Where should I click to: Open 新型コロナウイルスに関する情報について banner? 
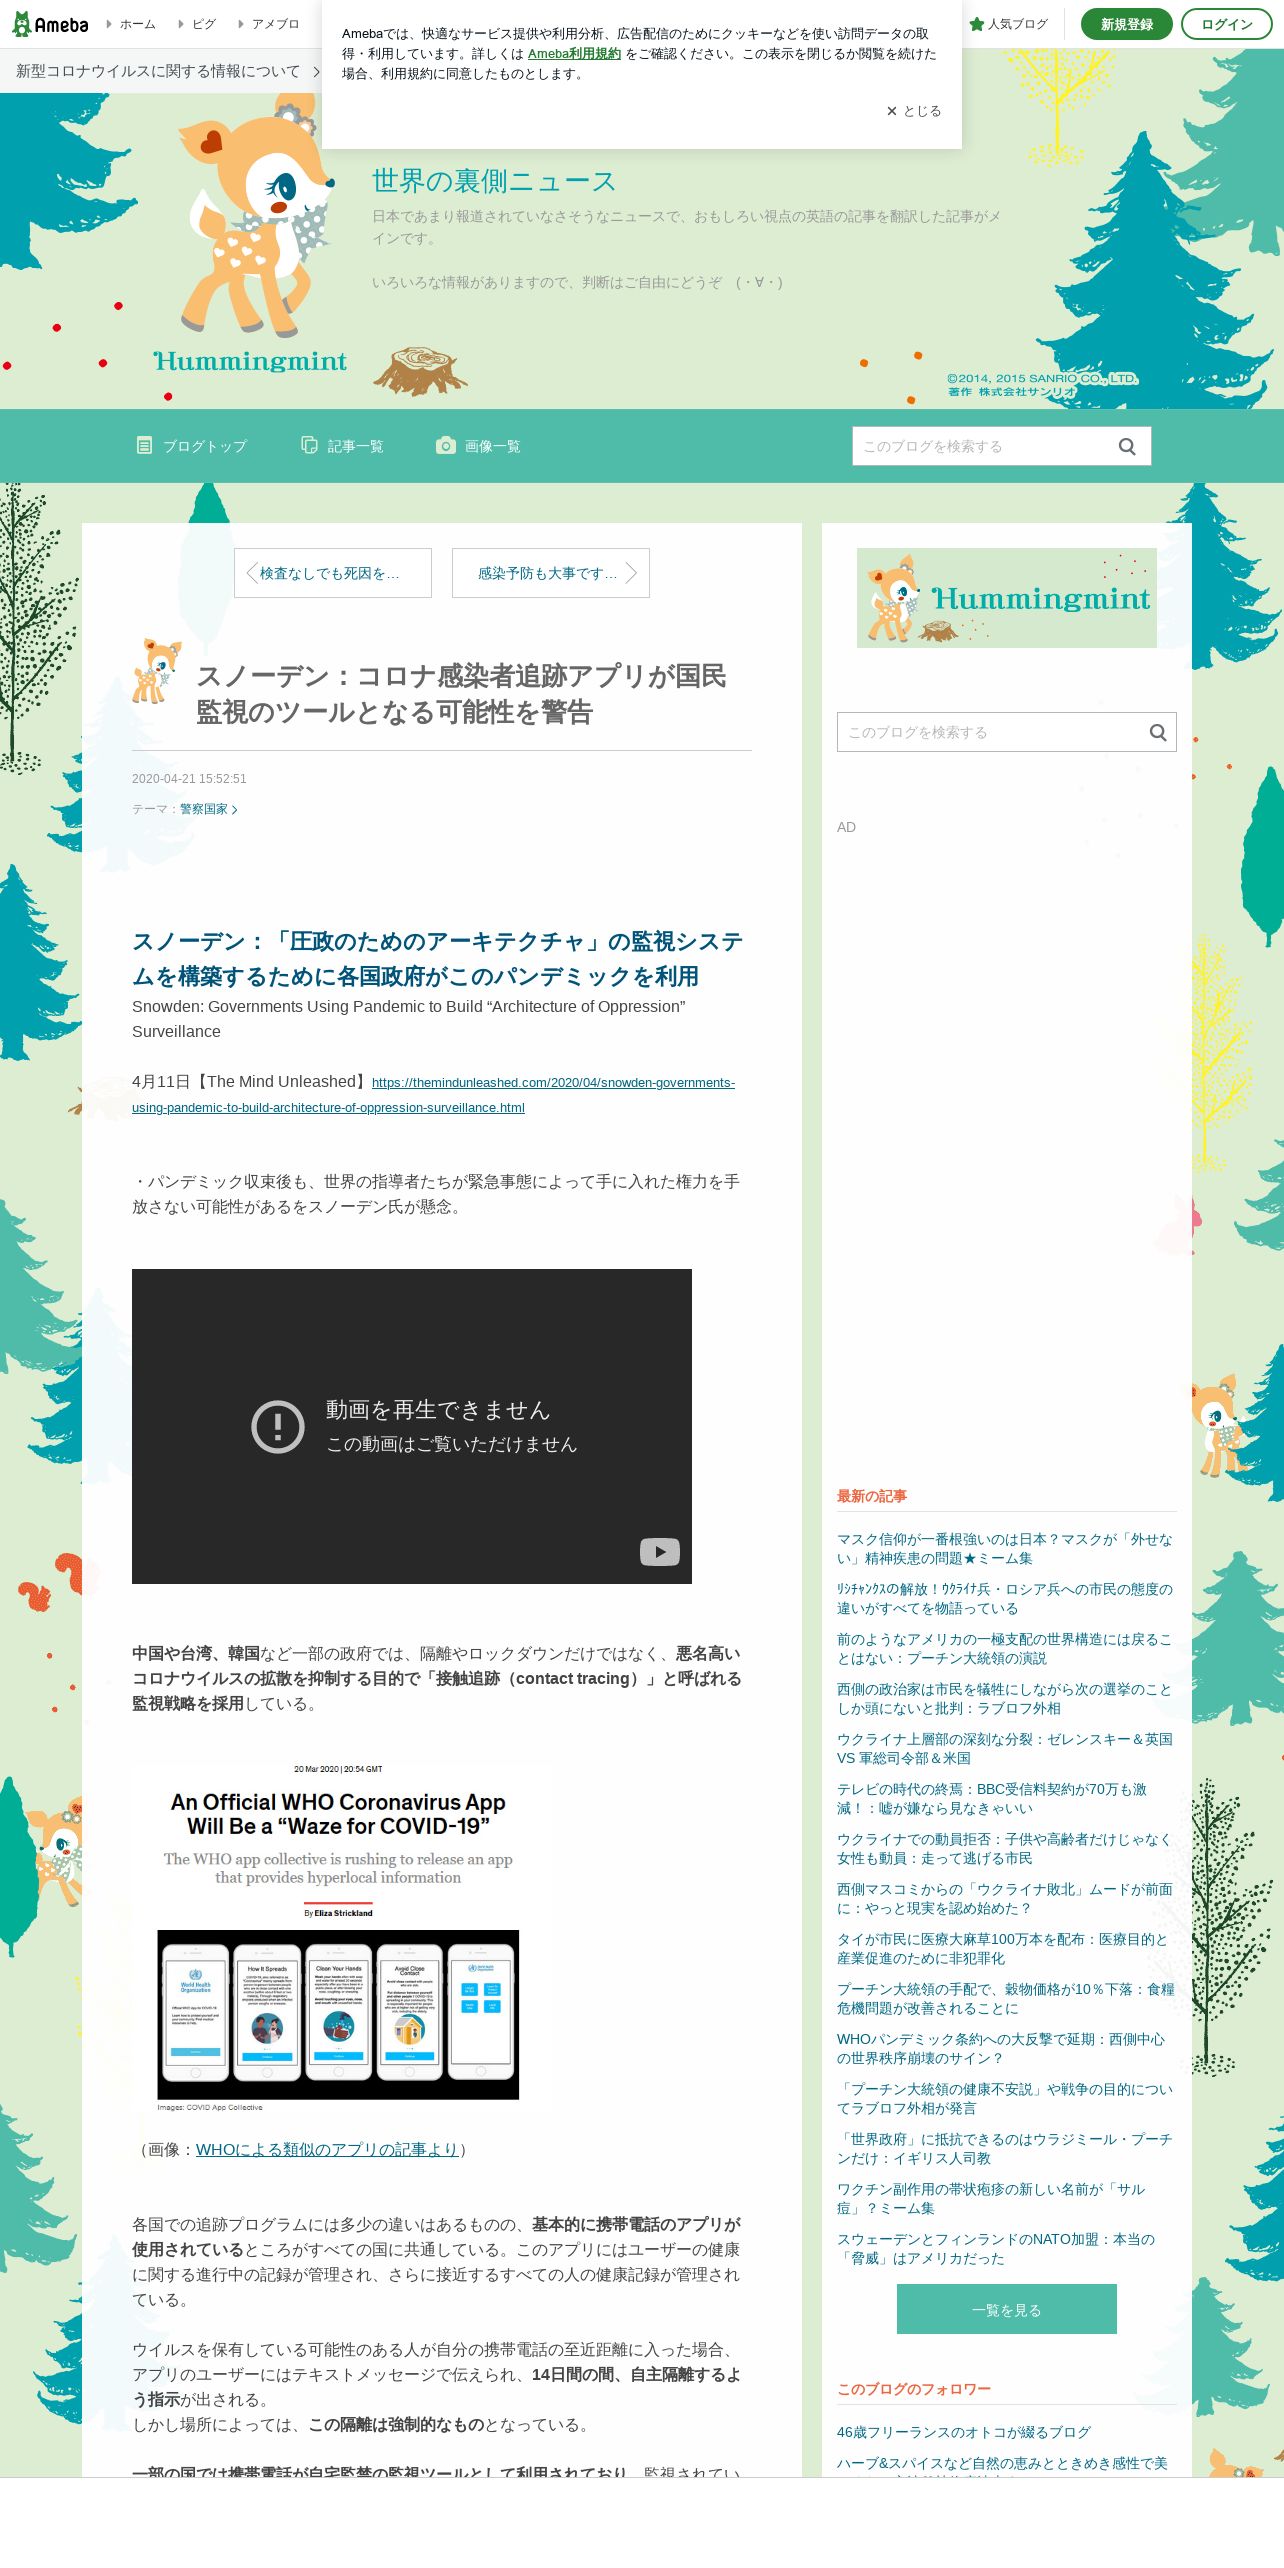point(166,71)
